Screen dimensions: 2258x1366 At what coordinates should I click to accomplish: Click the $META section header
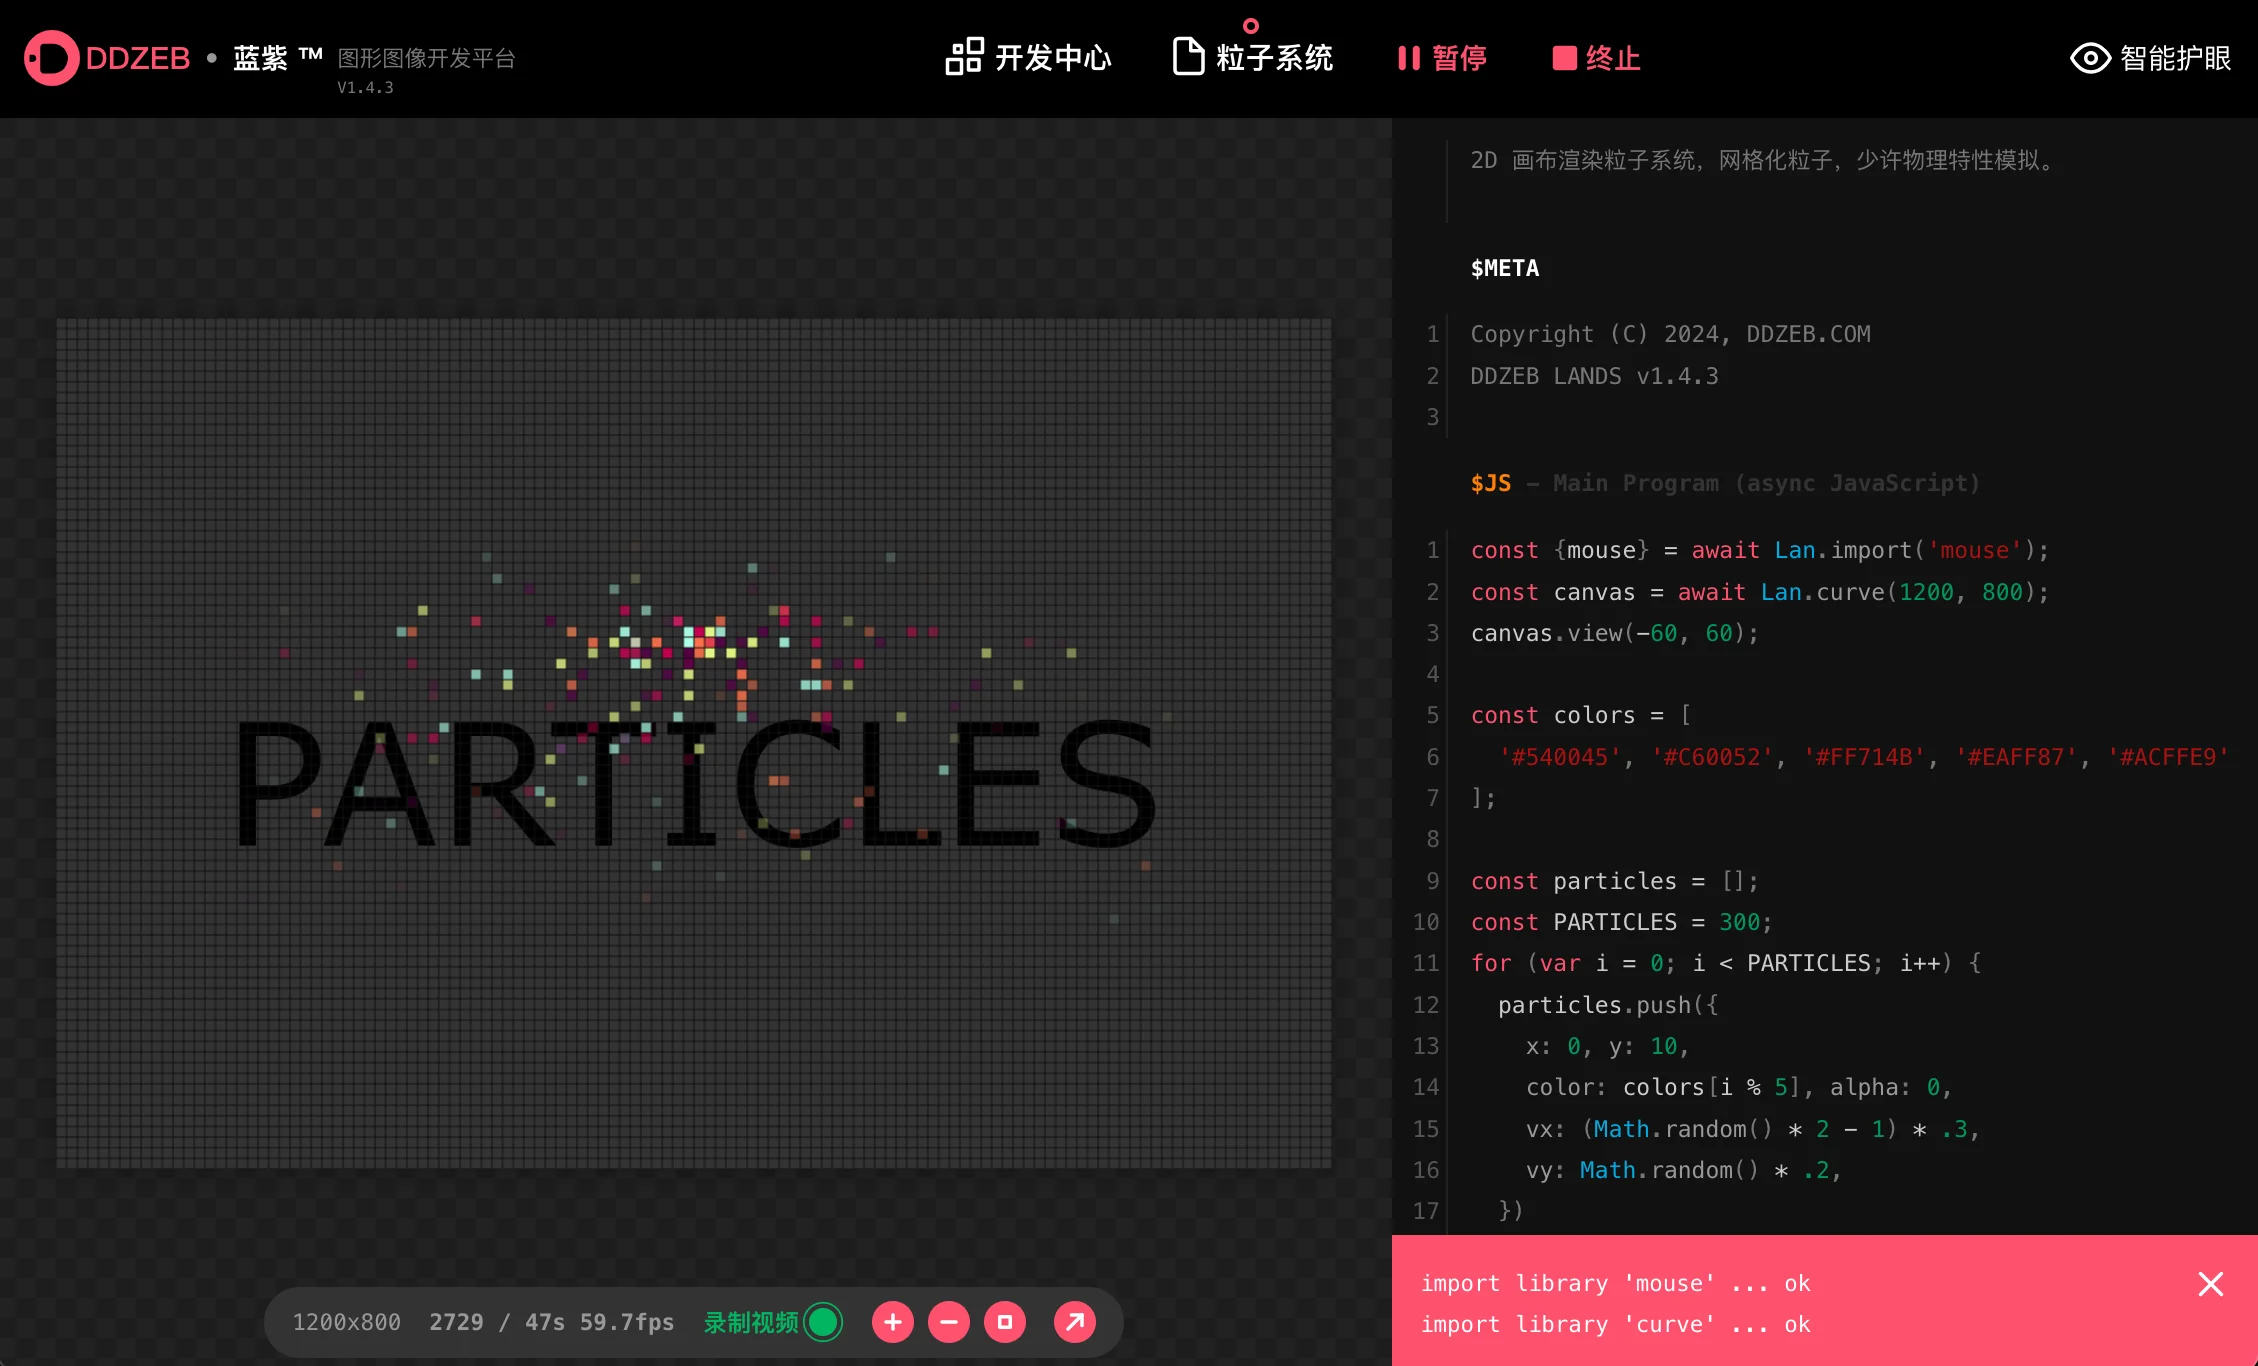pos(1505,268)
